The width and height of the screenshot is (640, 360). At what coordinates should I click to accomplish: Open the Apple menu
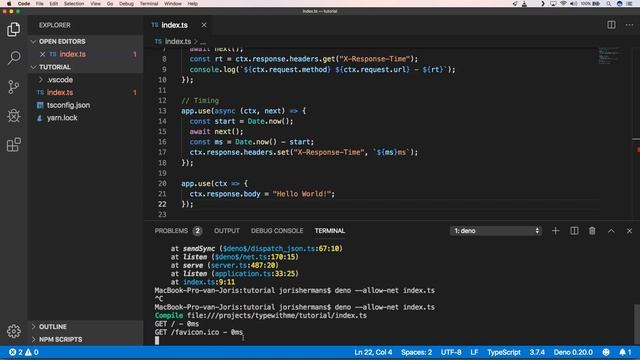coord(9,3)
